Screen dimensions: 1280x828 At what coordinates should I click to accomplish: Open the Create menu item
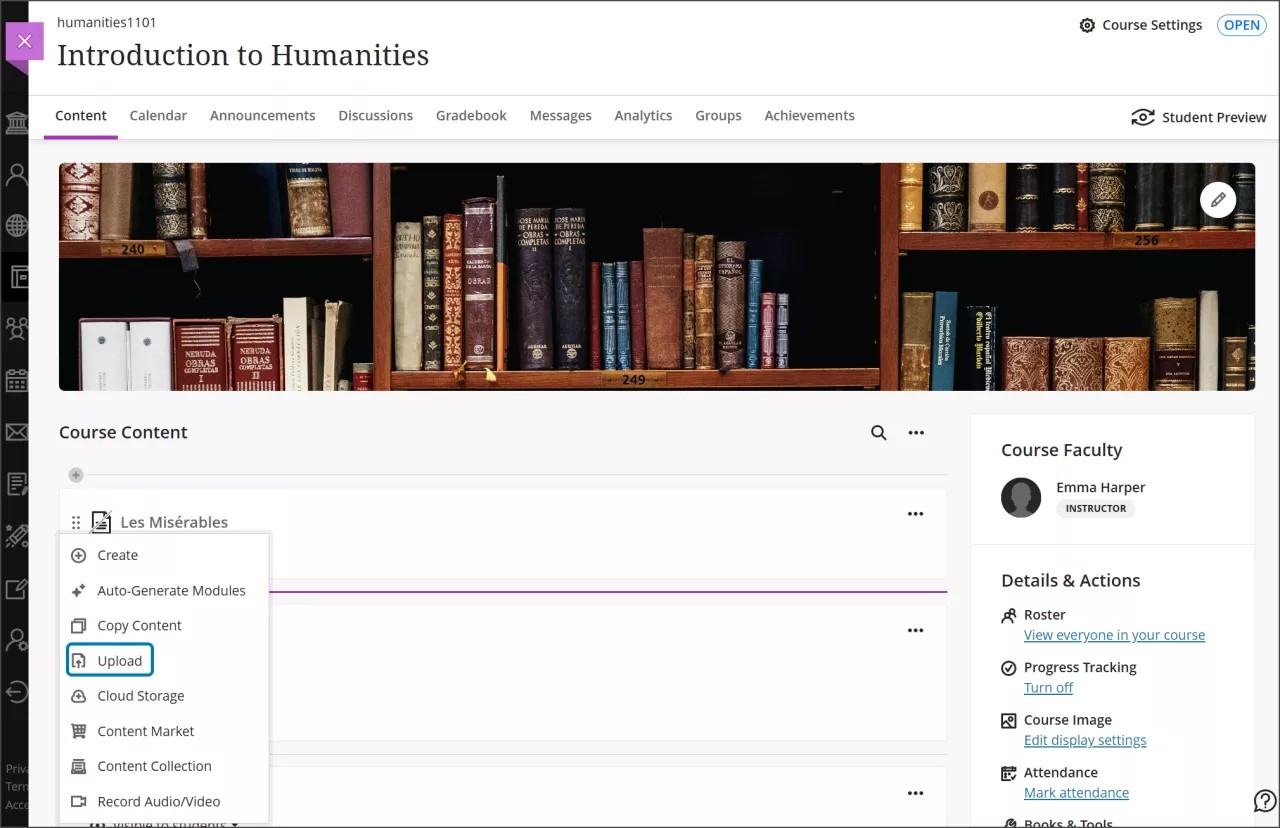[x=118, y=555]
